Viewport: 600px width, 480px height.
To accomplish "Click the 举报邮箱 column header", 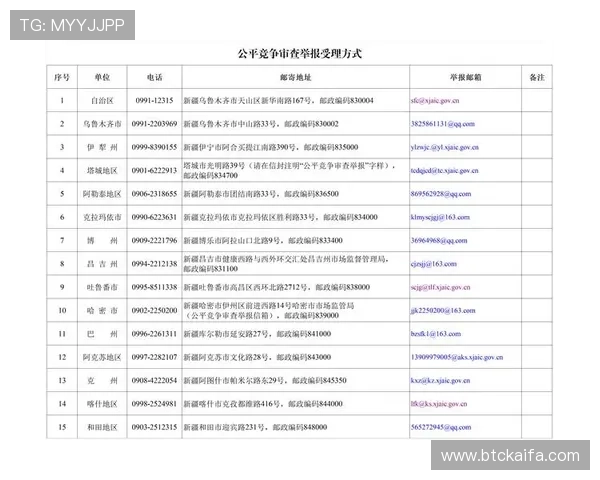I will 465,77.
